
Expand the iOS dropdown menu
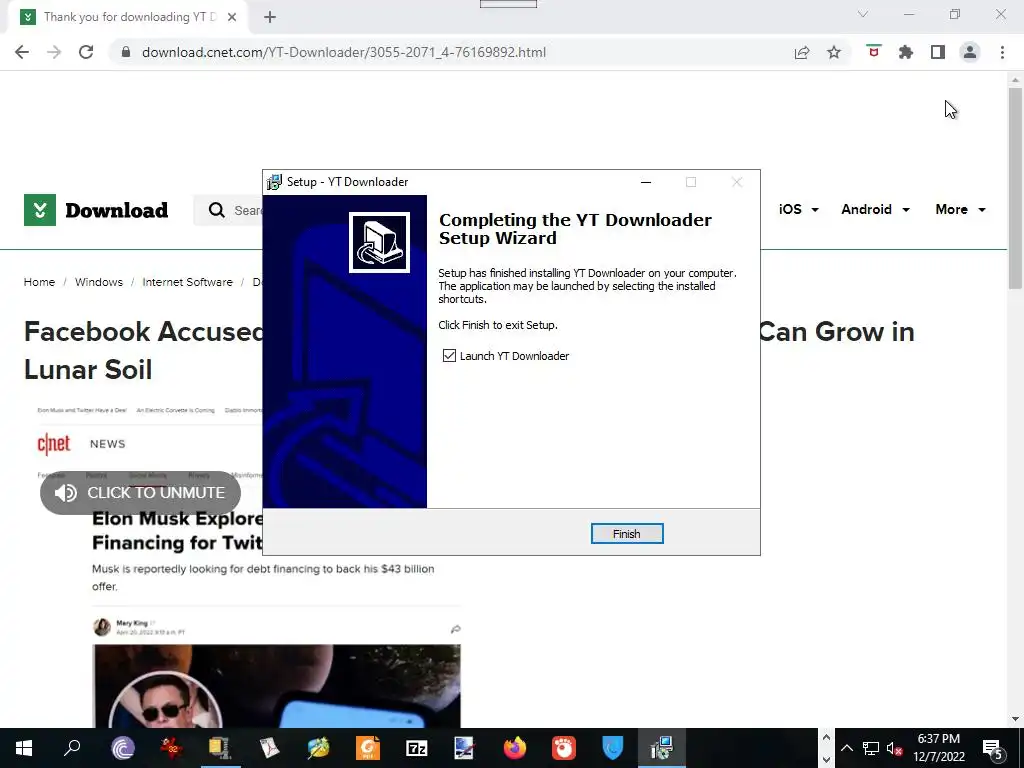click(x=798, y=210)
